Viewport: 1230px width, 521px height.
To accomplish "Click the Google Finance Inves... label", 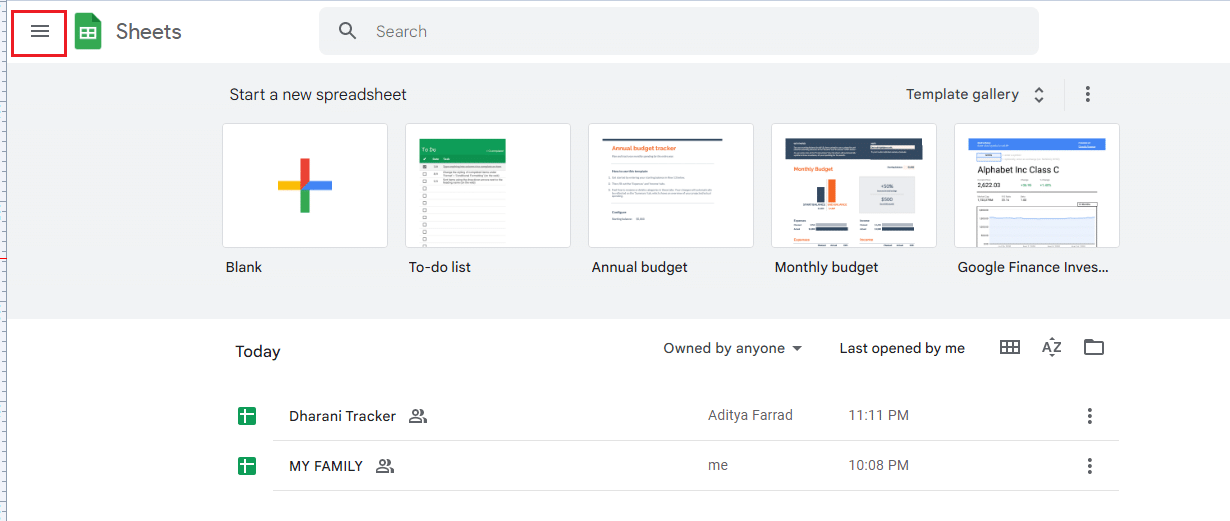I will [1033, 267].
